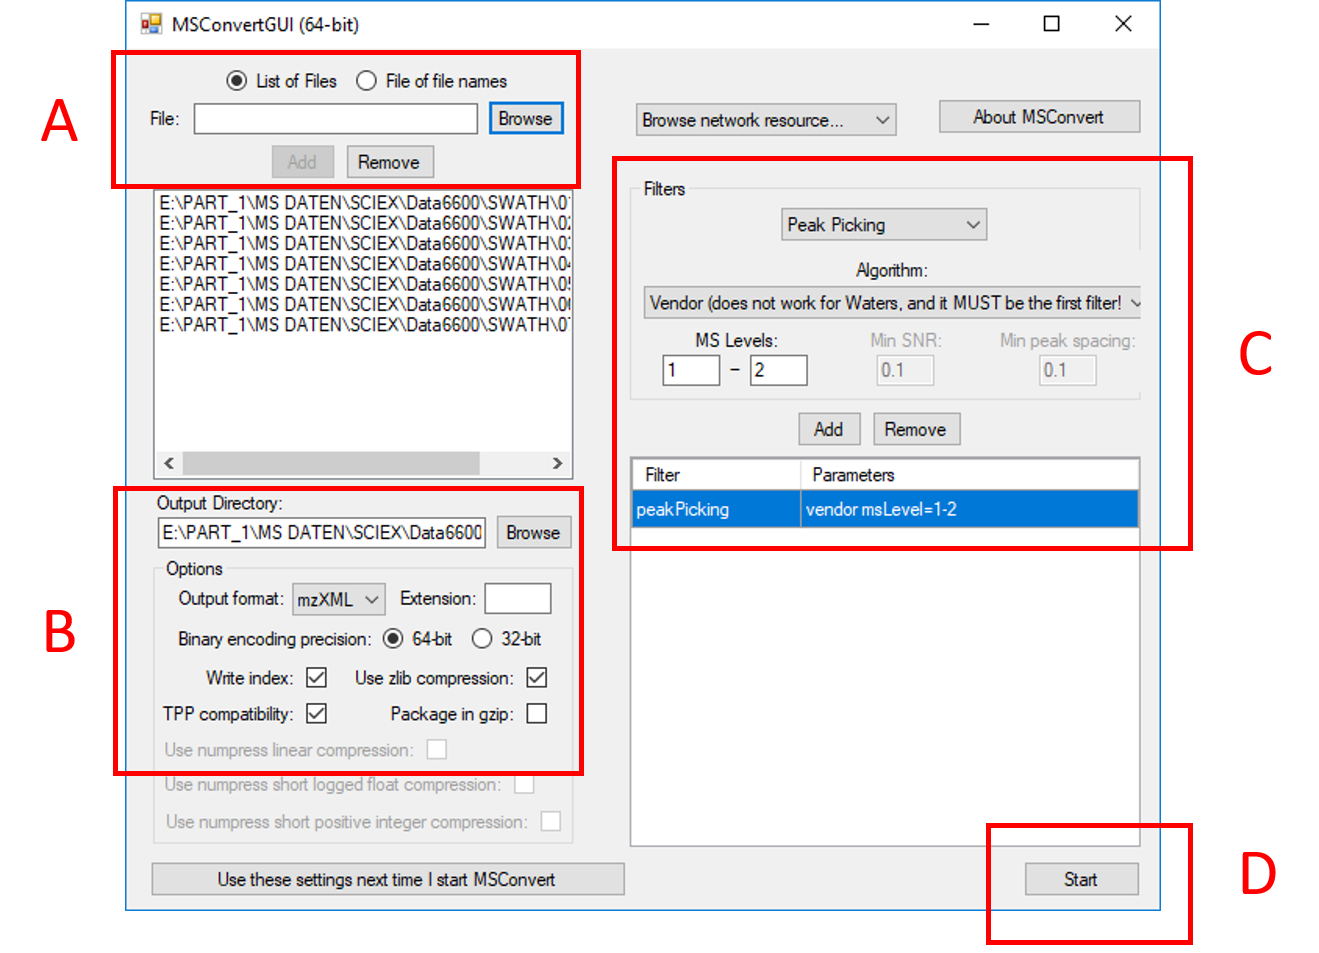Click the MS Levels start field
The height and width of the screenshot is (953, 1319).
tap(691, 370)
